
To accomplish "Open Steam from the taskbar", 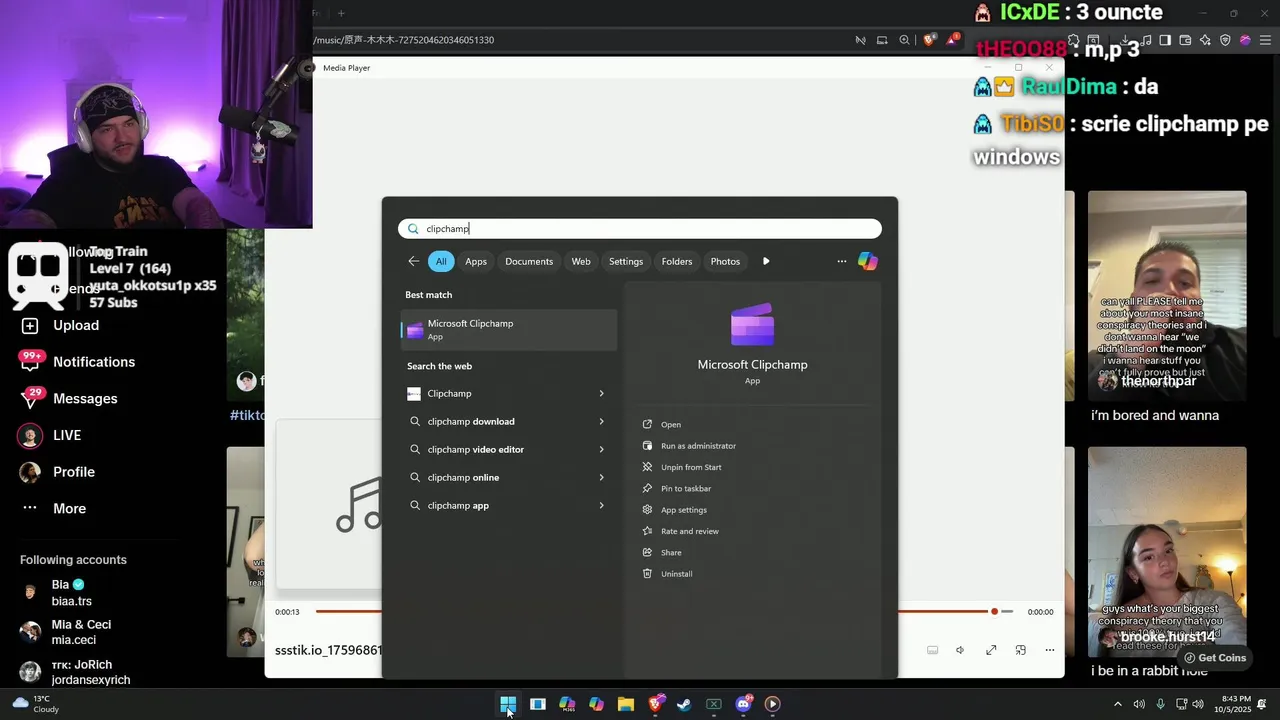I will click(x=684, y=704).
